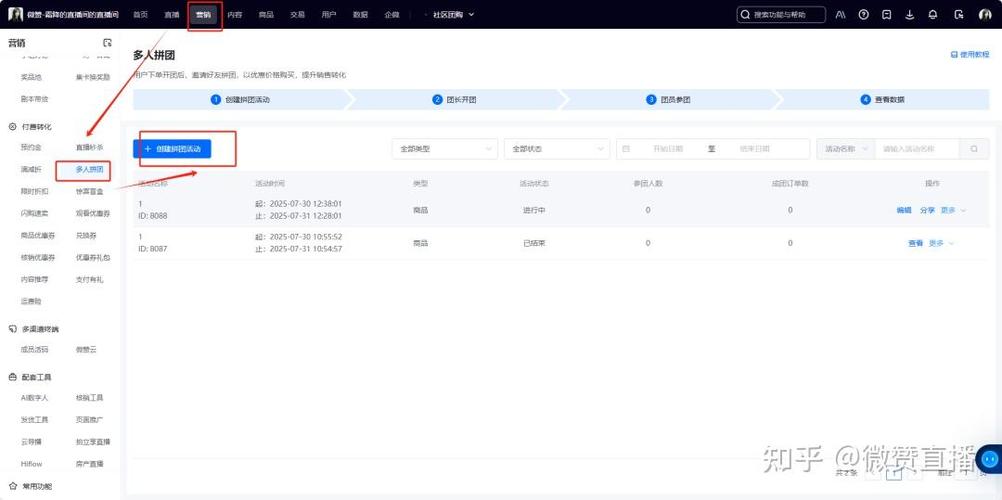Expand the 社区团购 dropdown in top bar
Image resolution: width=1002 pixels, height=500 pixels.
click(454, 15)
